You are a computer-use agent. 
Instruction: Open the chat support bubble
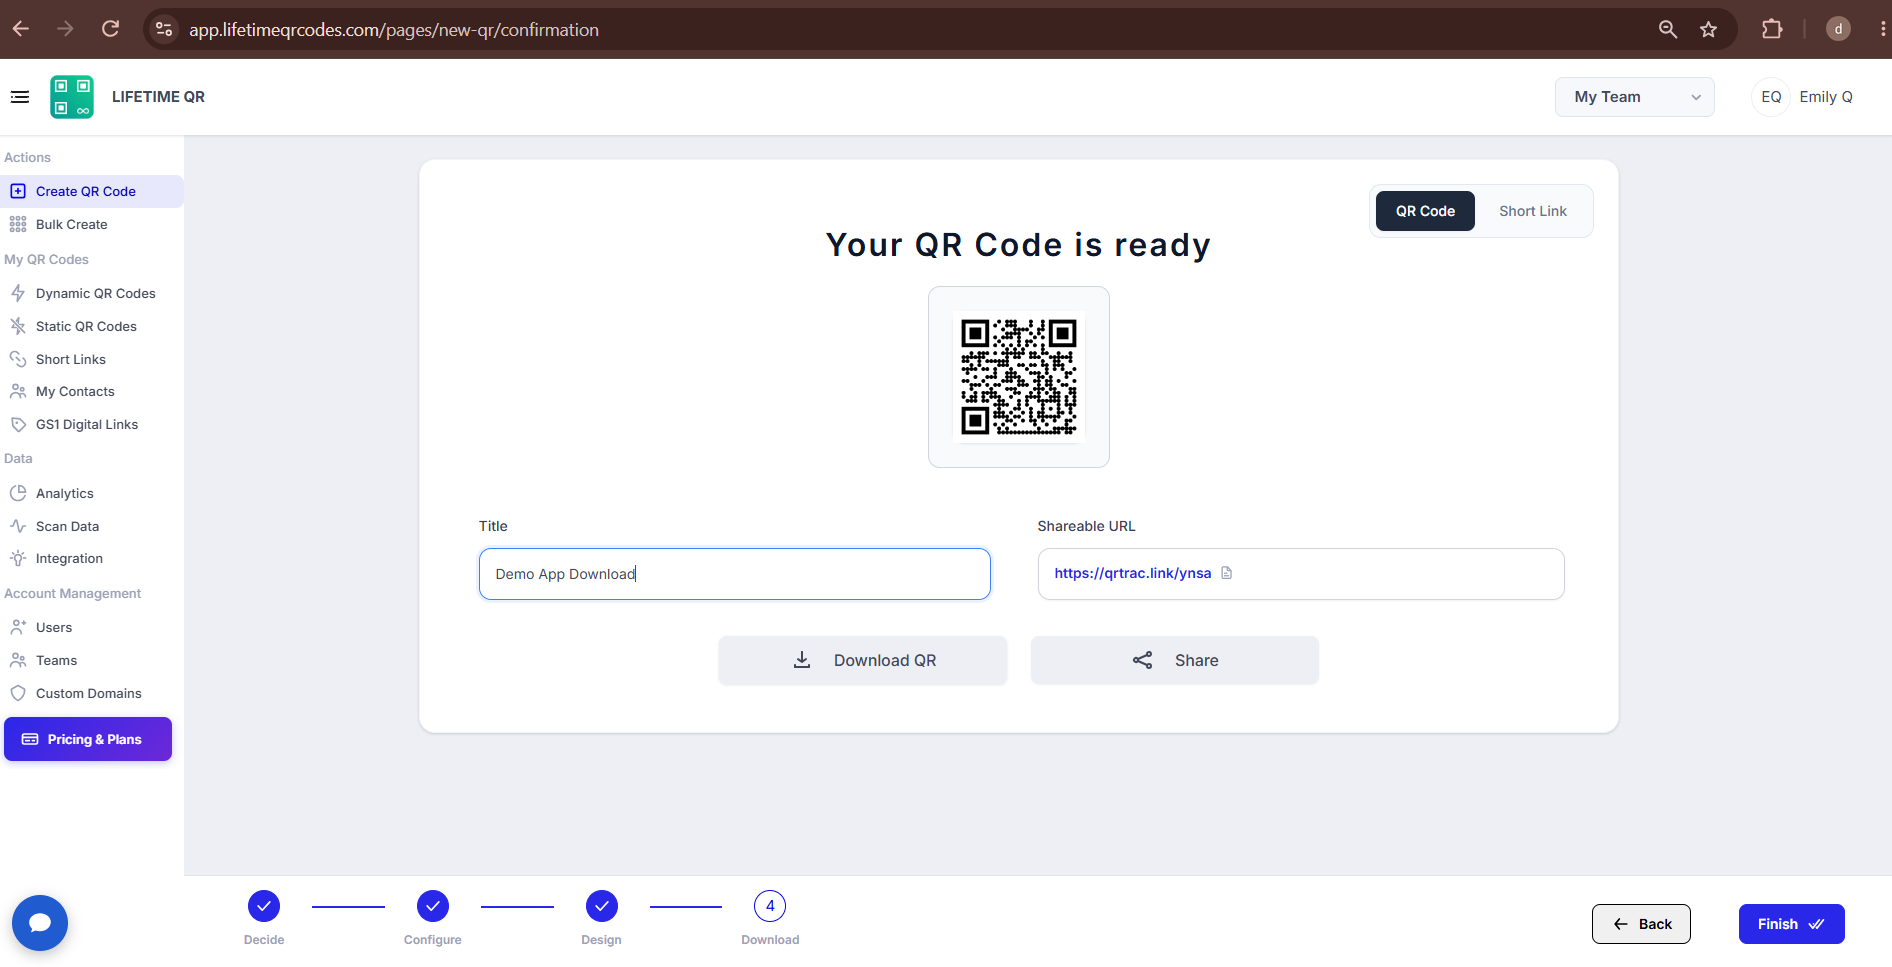(40, 922)
